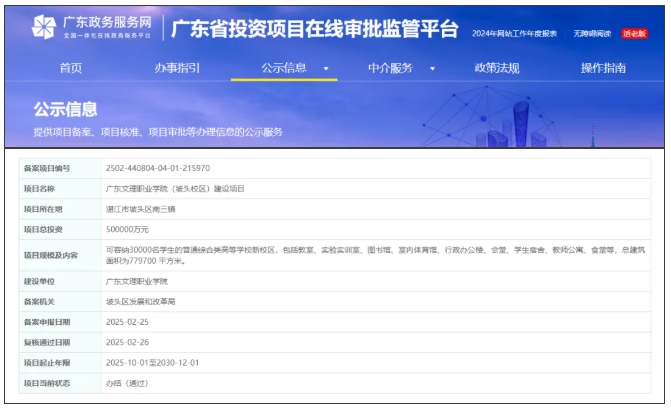The height and width of the screenshot is (410, 671).
Task: Click the 无障碍阅读 link
Action: [x=592, y=33]
